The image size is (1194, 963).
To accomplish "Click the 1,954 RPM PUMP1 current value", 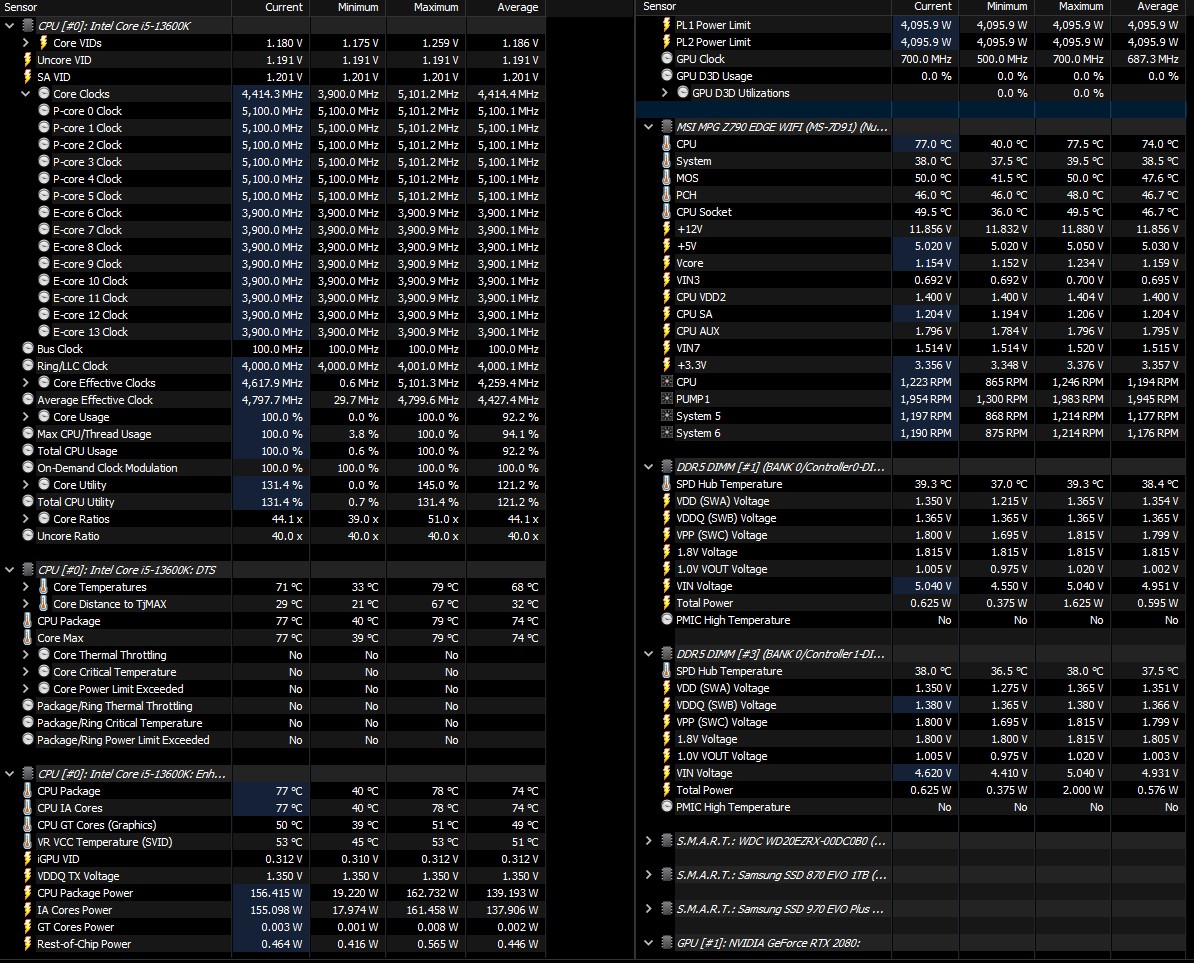I will click(x=926, y=399).
